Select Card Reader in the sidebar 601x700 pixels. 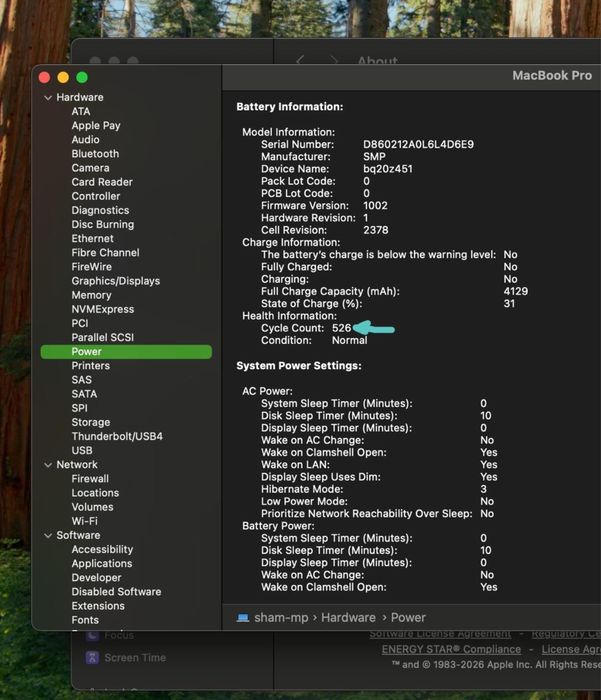(102, 182)
